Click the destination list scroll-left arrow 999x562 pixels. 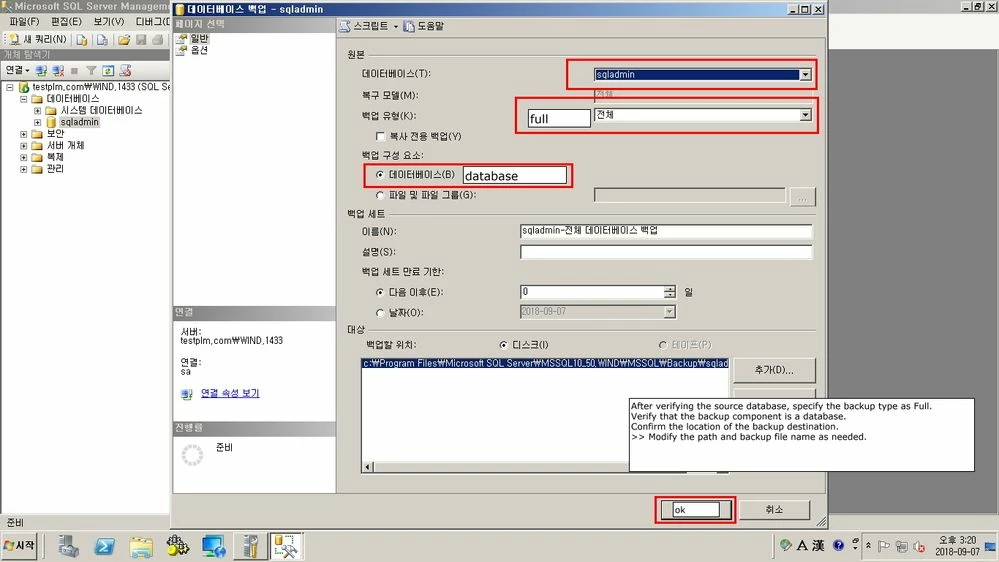click(x=368, y=467)
